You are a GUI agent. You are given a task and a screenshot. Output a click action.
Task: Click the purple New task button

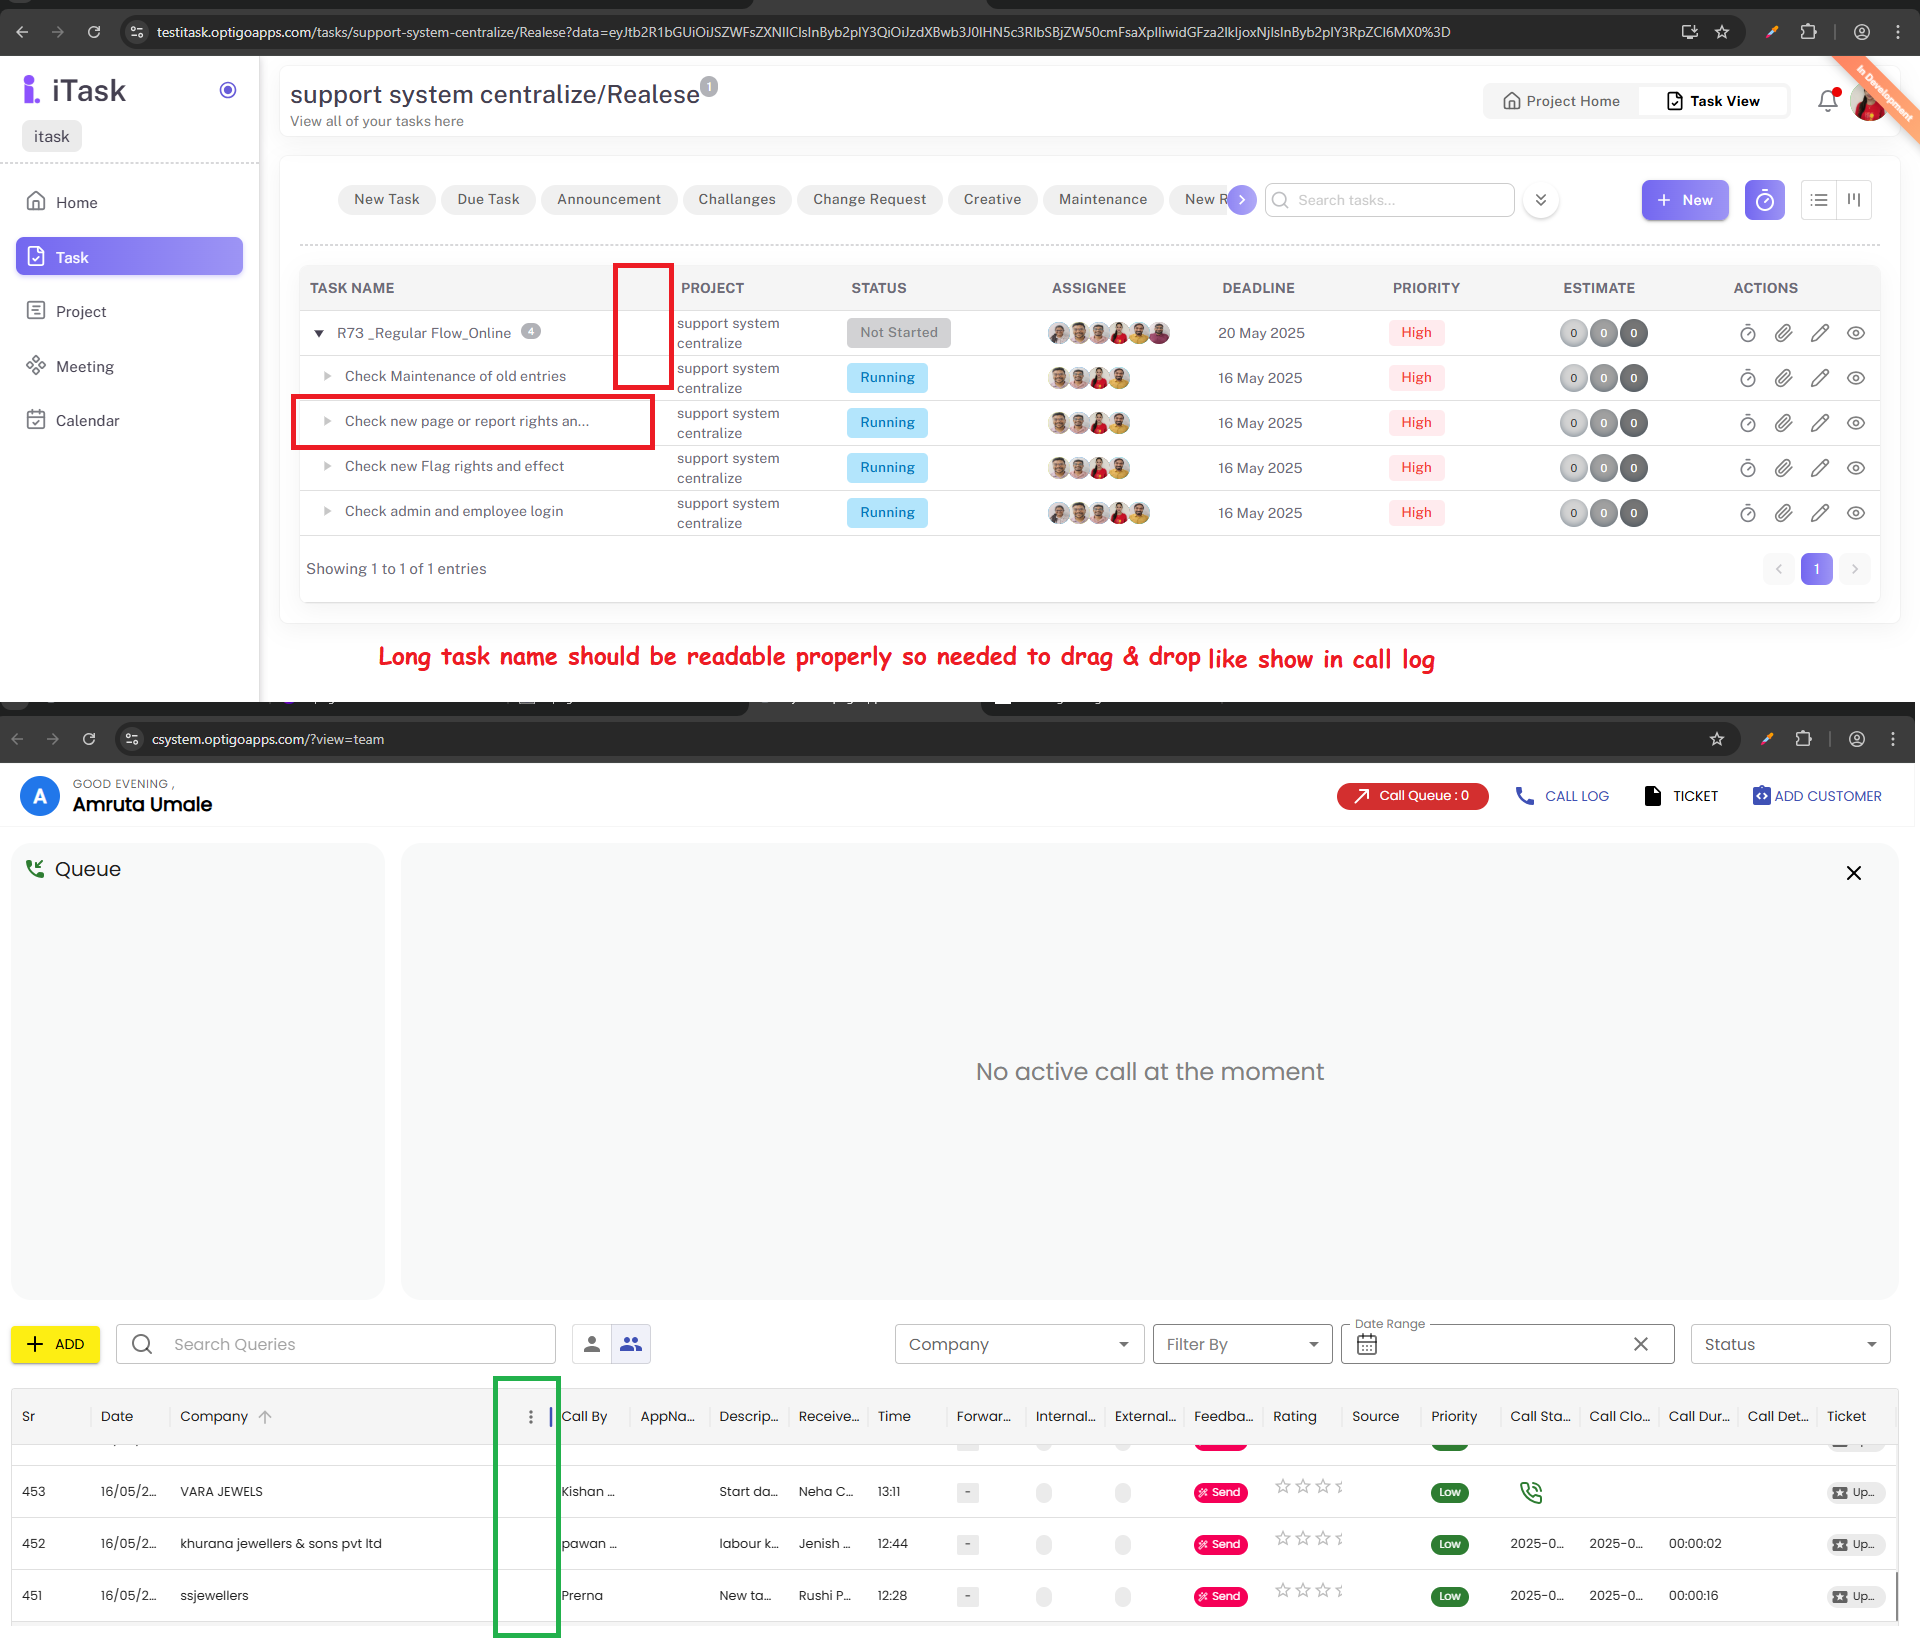pos(1684,200)
